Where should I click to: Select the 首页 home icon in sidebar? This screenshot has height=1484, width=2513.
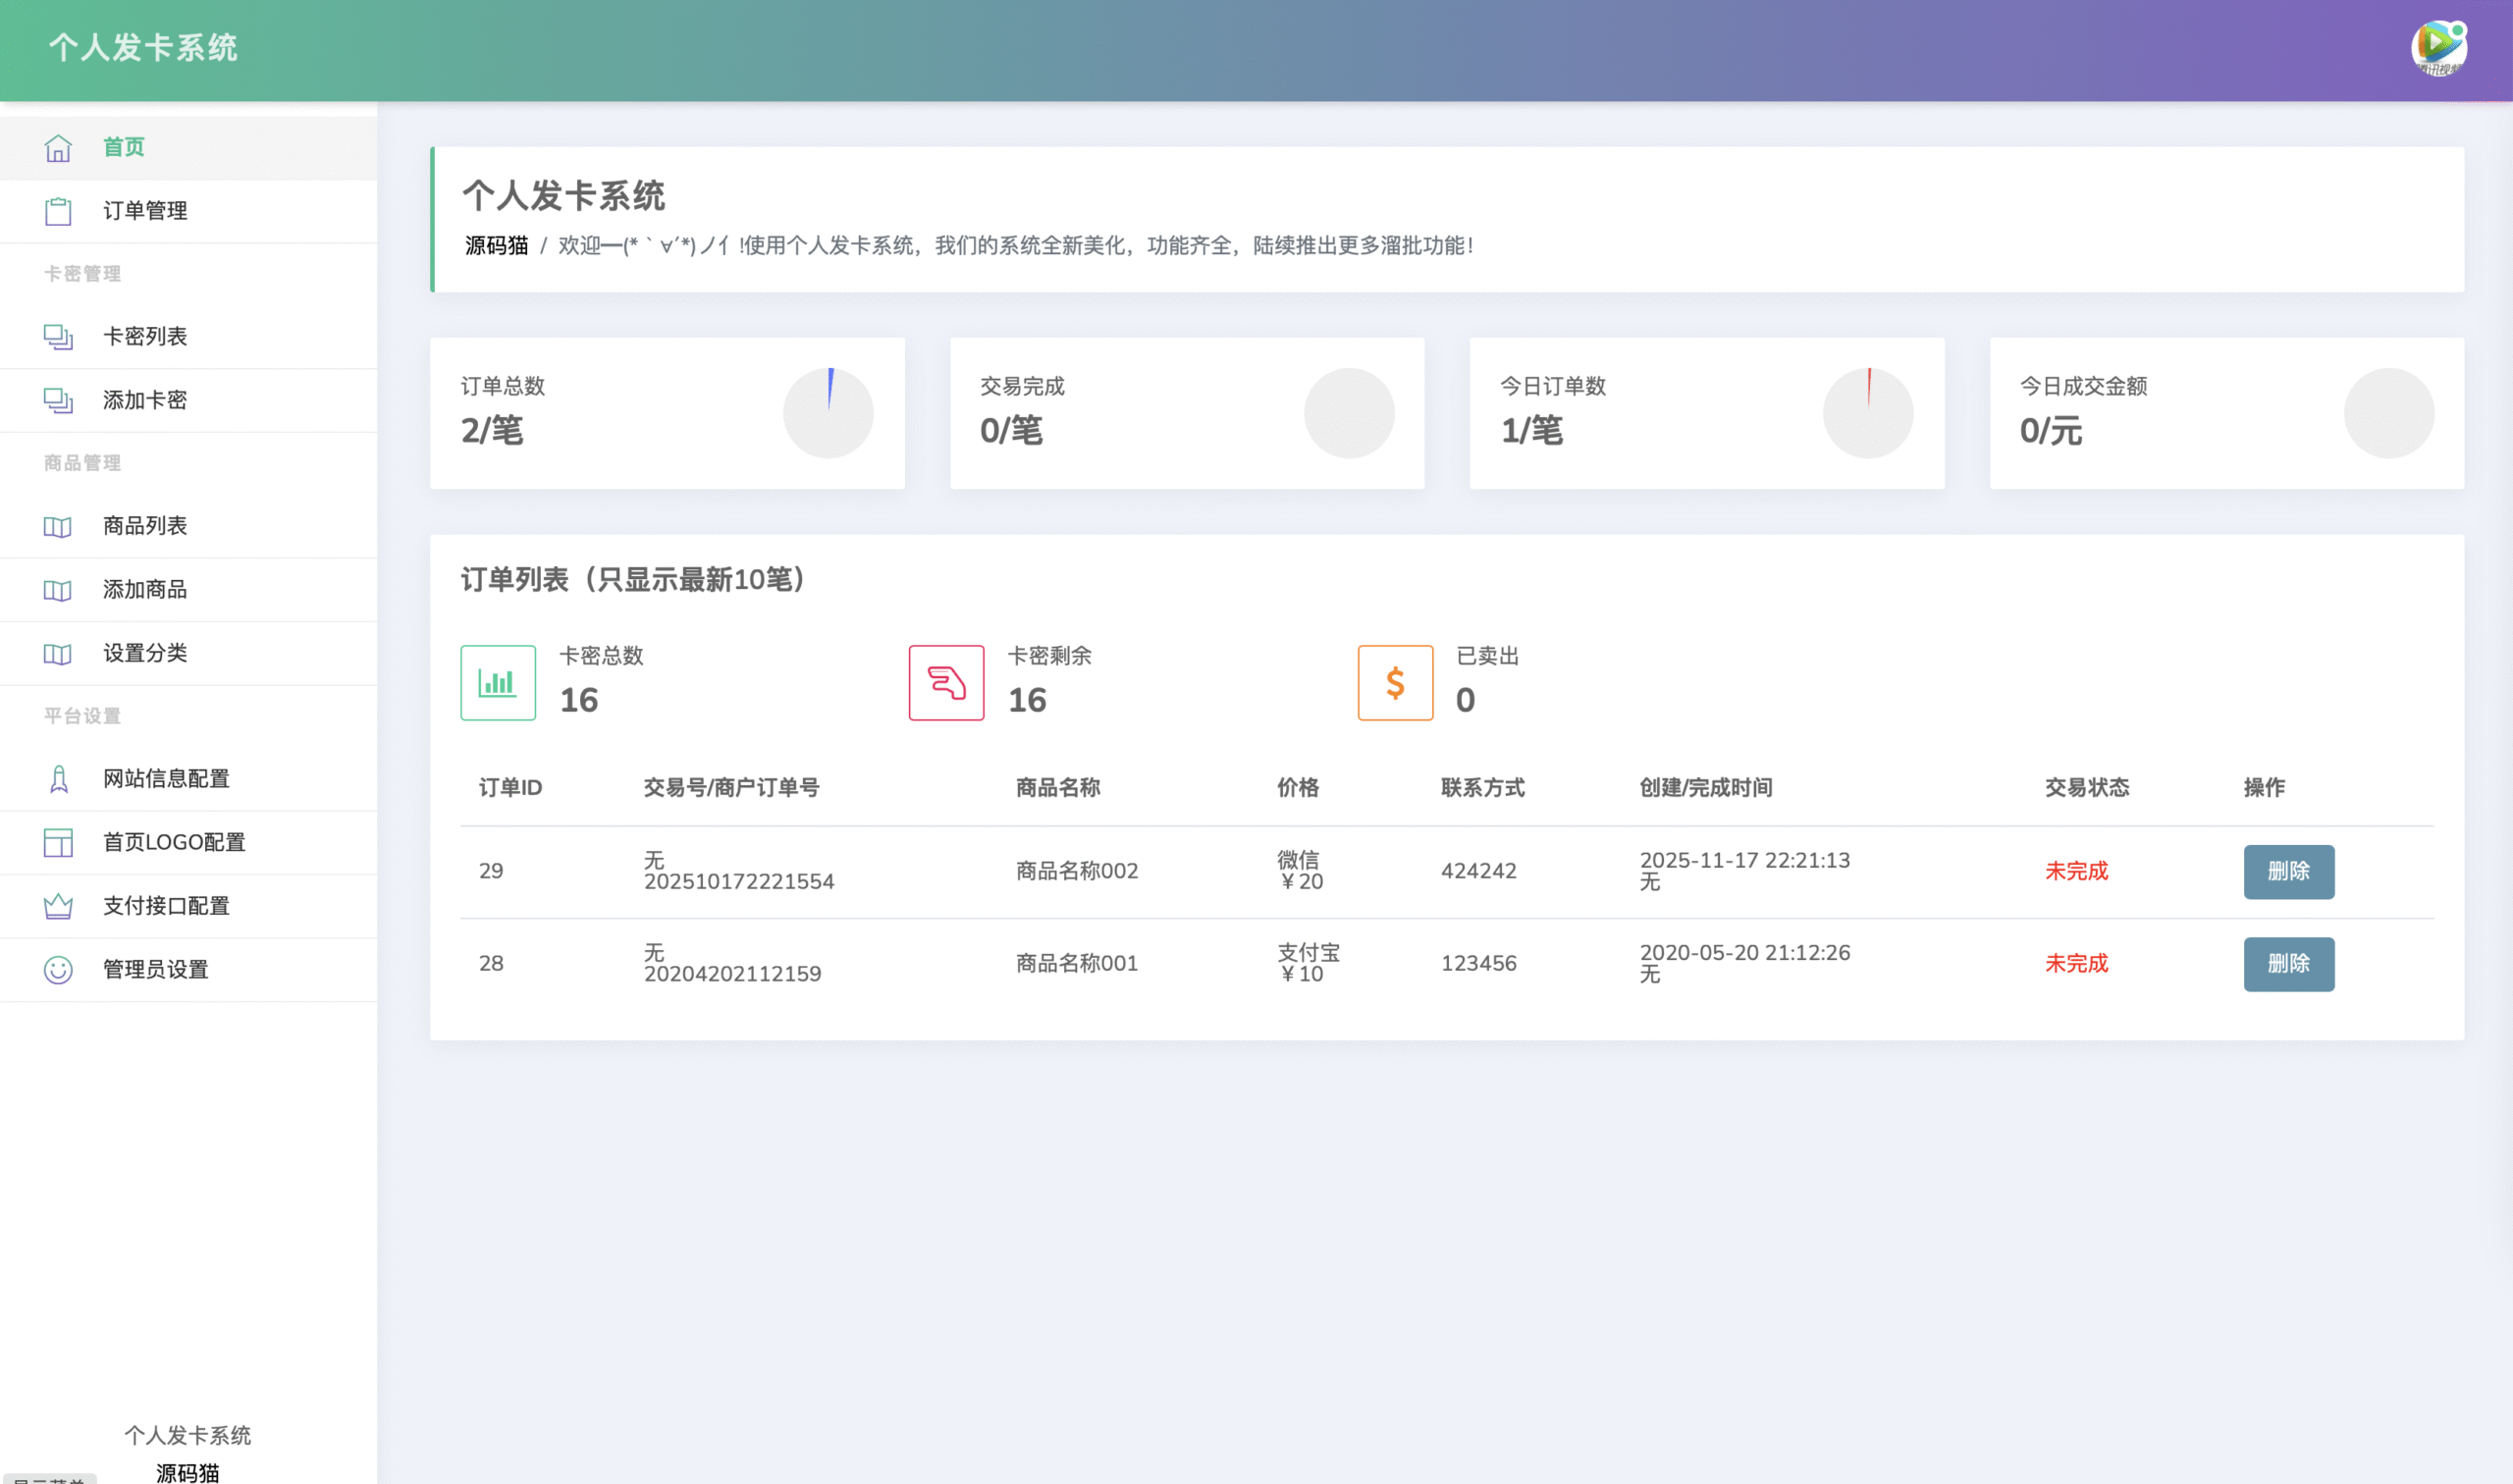[58, 147]
